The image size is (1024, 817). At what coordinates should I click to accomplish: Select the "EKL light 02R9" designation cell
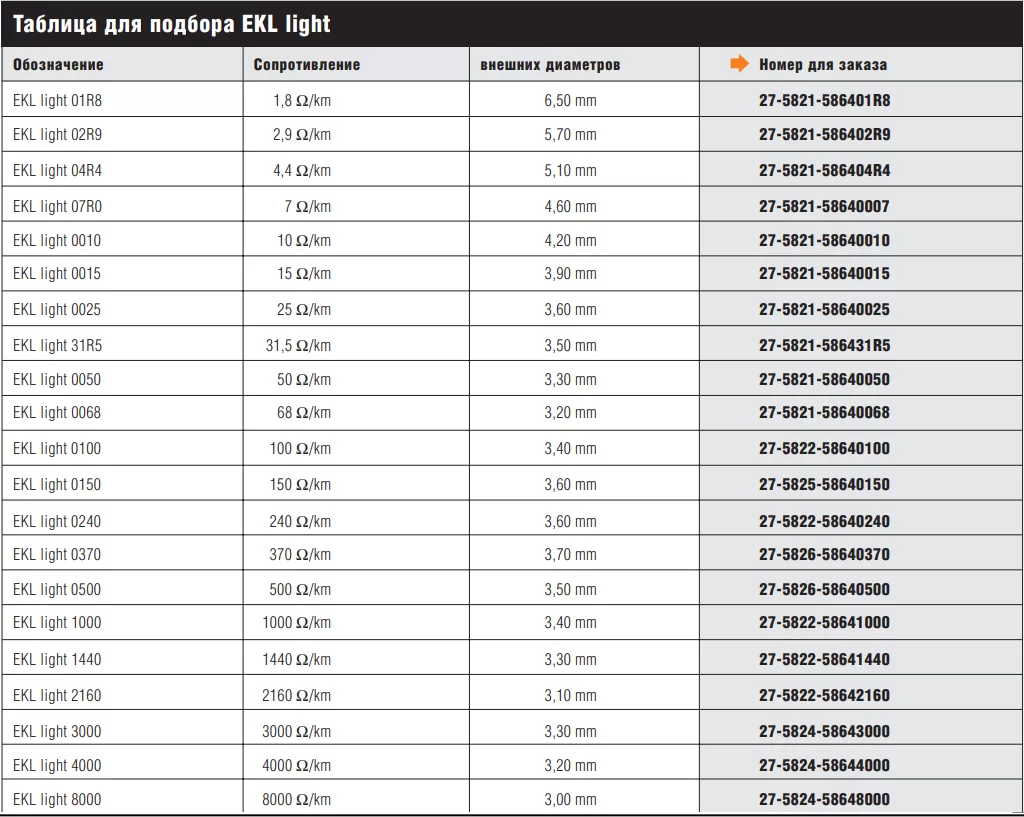[57, 135]
